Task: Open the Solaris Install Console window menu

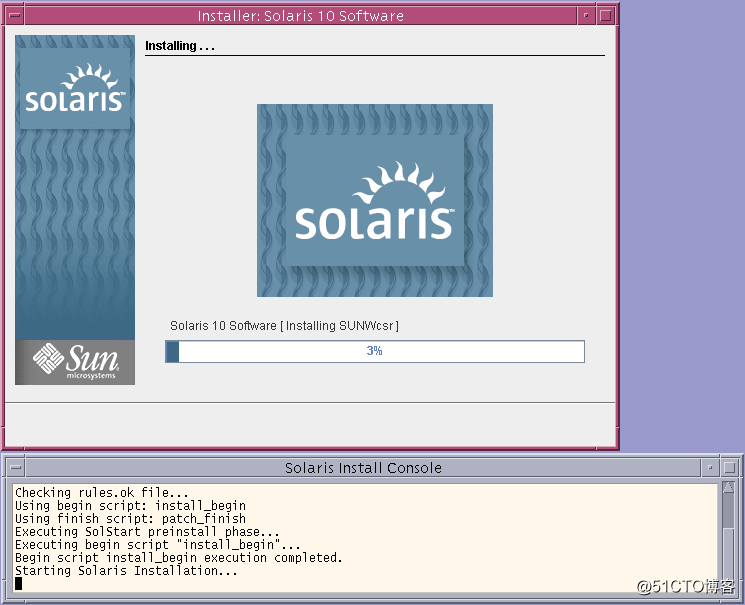Action: pyautogui.click(x=16, y=468)
